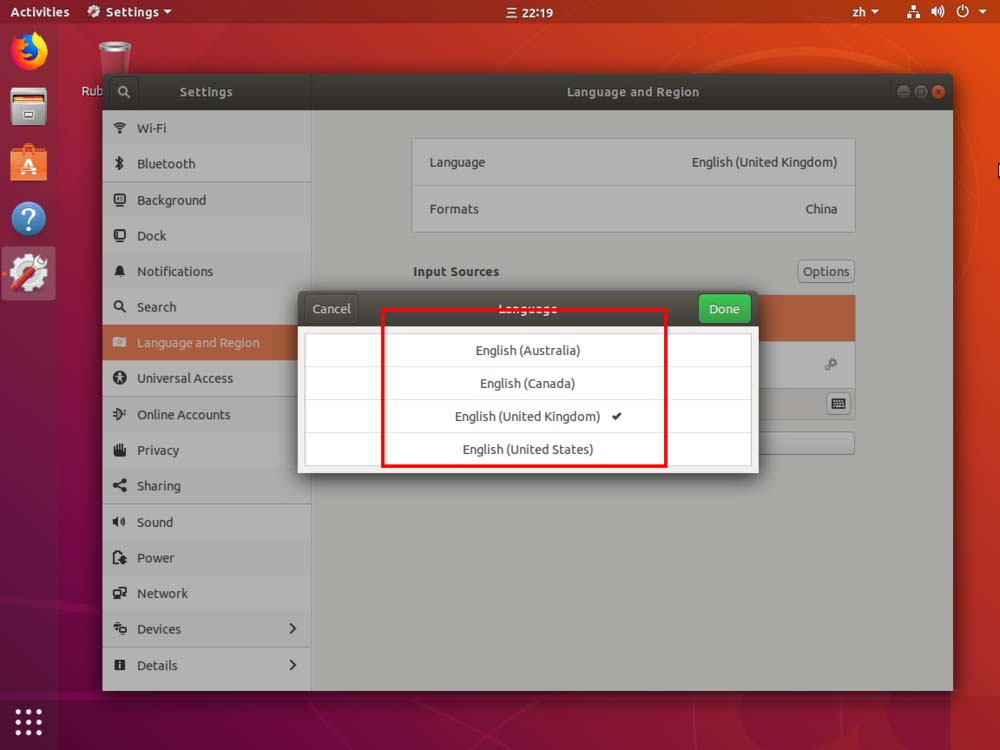Select English (Canada) from the language list

pos(528,383)
